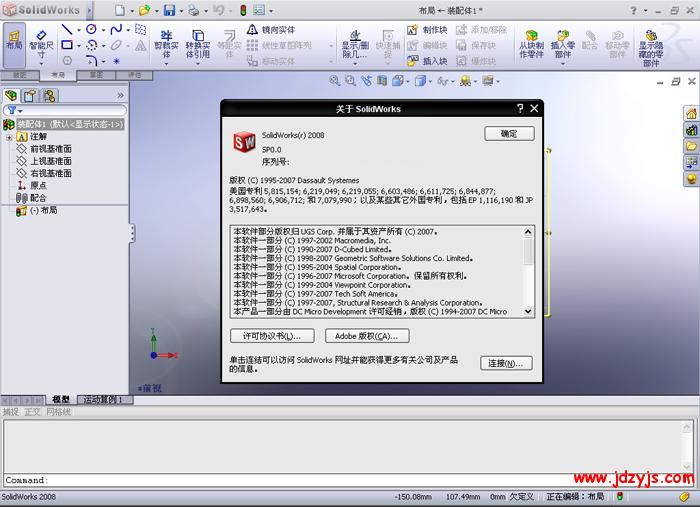This screenshot has height=507, width=700.
Task: Click the Zoom to Area magnifier icon
Action: (x=350, y=81)
